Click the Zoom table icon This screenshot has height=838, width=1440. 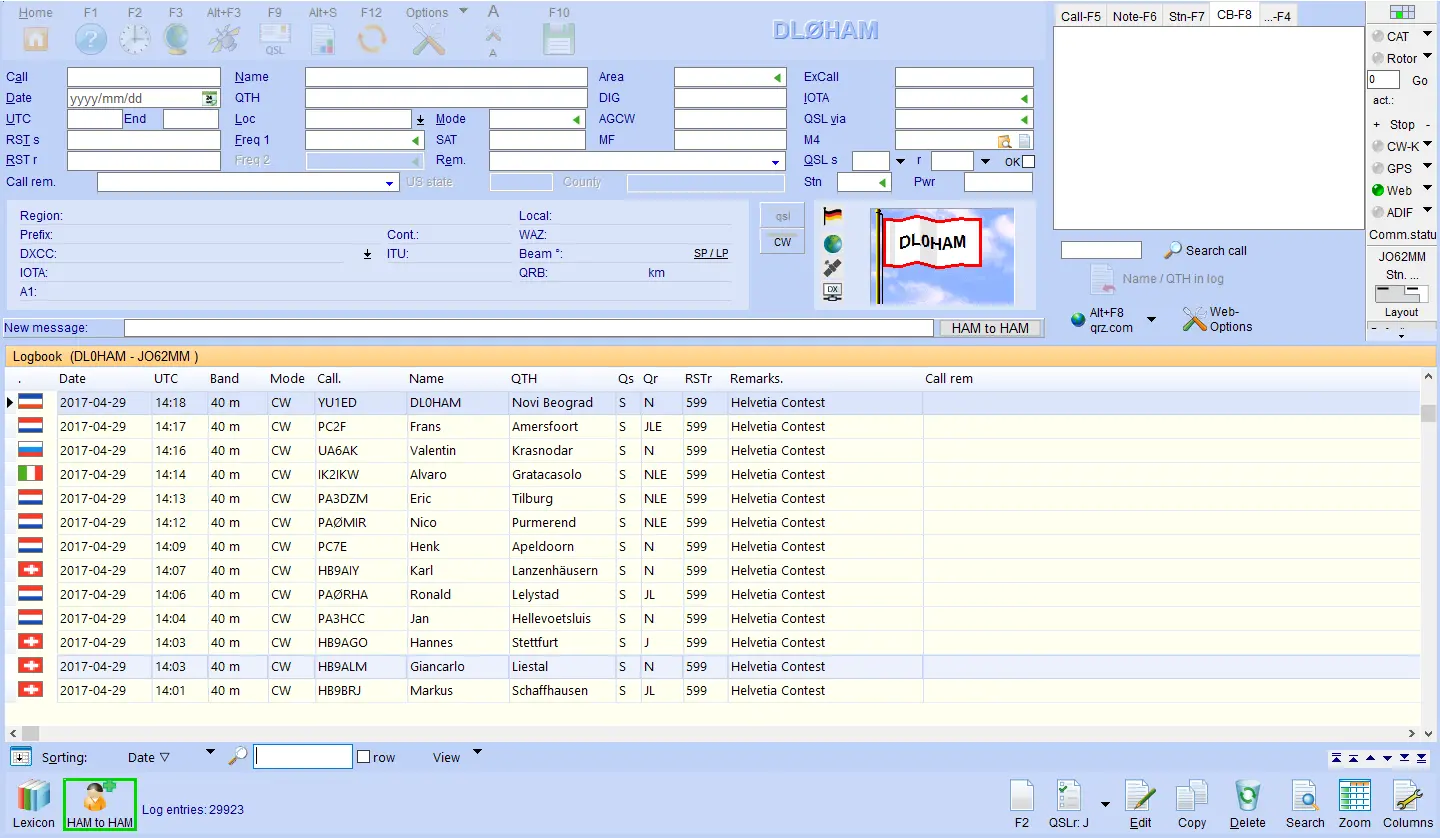click(1355, 796)
